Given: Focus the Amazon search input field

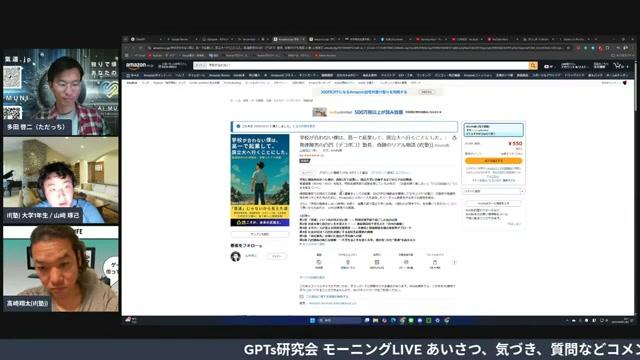Looking at the screenshot, I should [x=368, y=65].
